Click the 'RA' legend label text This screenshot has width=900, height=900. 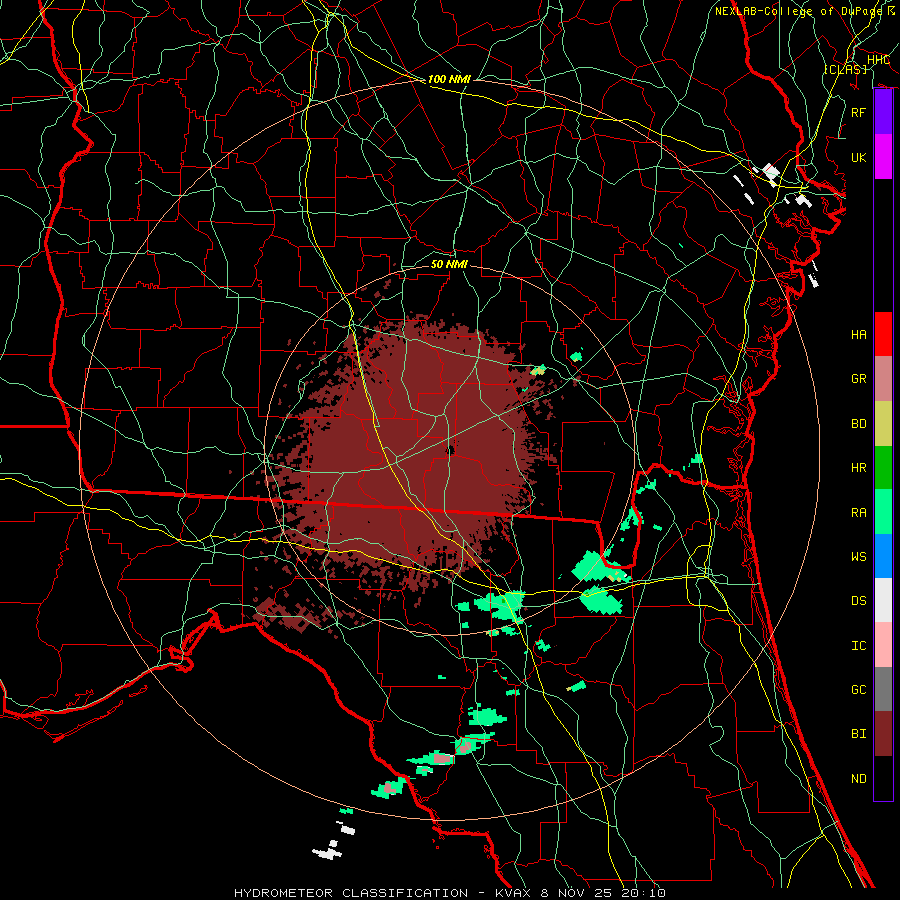(859, 513)
